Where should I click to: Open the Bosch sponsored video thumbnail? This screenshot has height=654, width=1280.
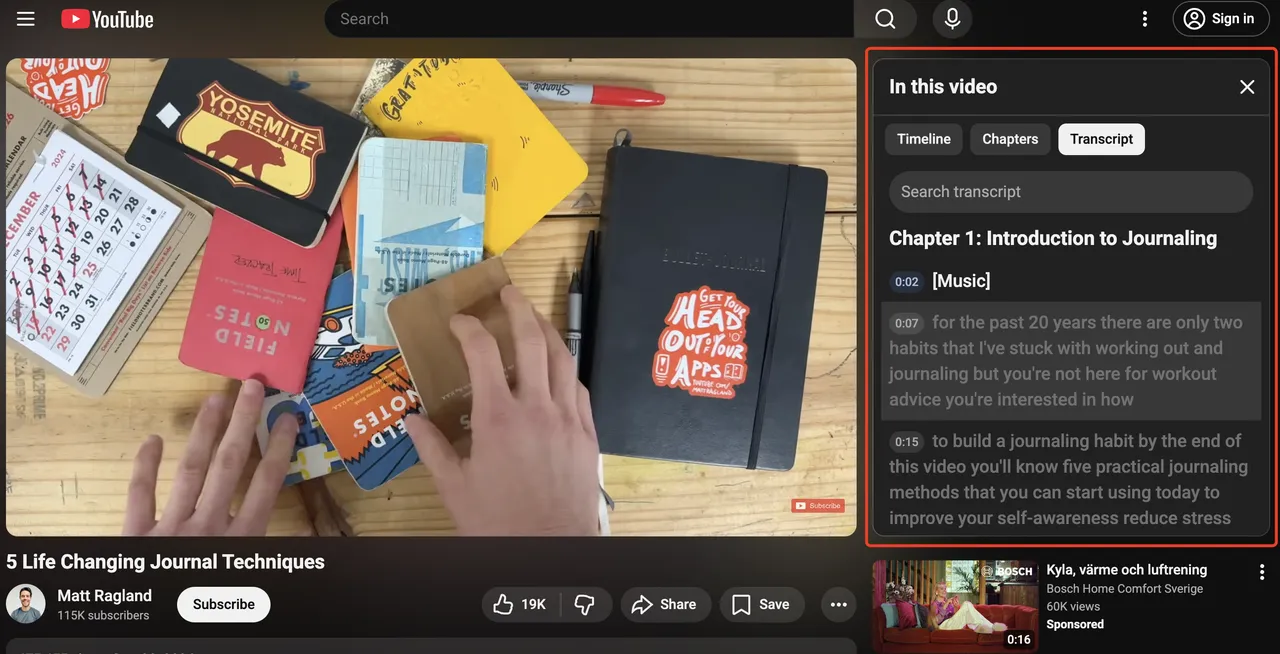click(955, 606)
